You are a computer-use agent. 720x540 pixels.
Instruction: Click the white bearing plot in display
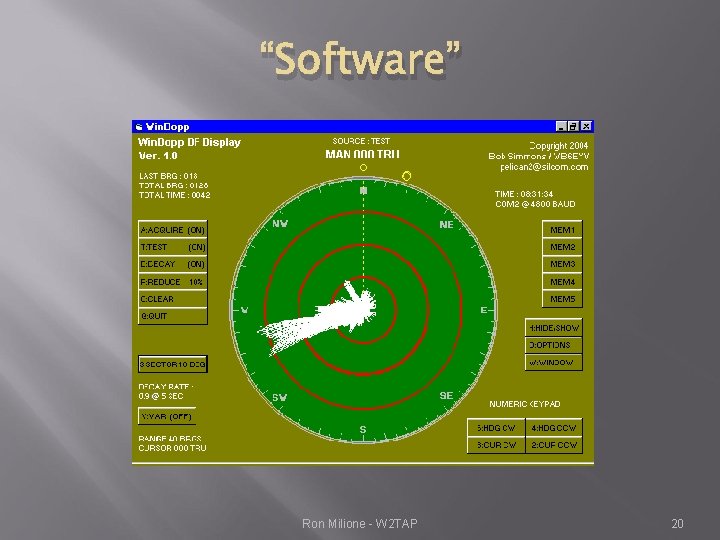[x=321, y=319]
